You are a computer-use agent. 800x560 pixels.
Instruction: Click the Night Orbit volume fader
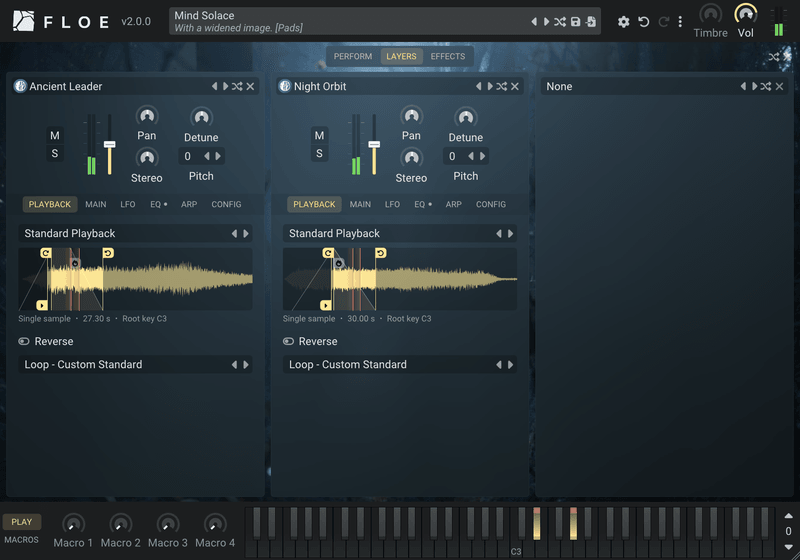click(374, 145)
